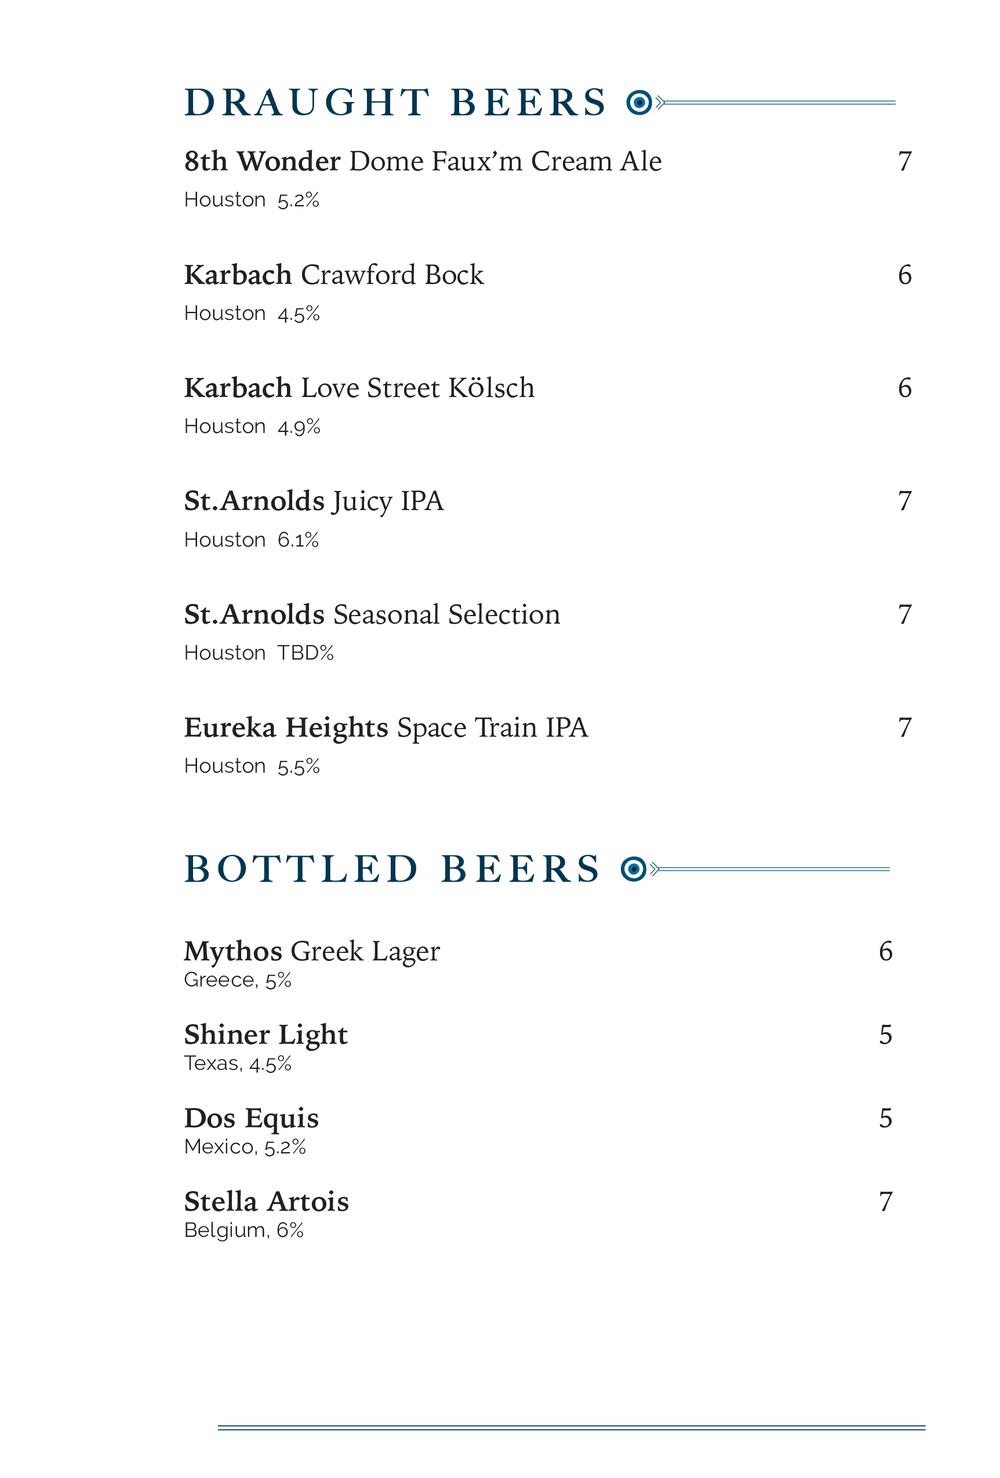Click the Houston TBD% description text
Image resolution: width=1000 pixels, height=1478 pixels.
click(259, 653)
